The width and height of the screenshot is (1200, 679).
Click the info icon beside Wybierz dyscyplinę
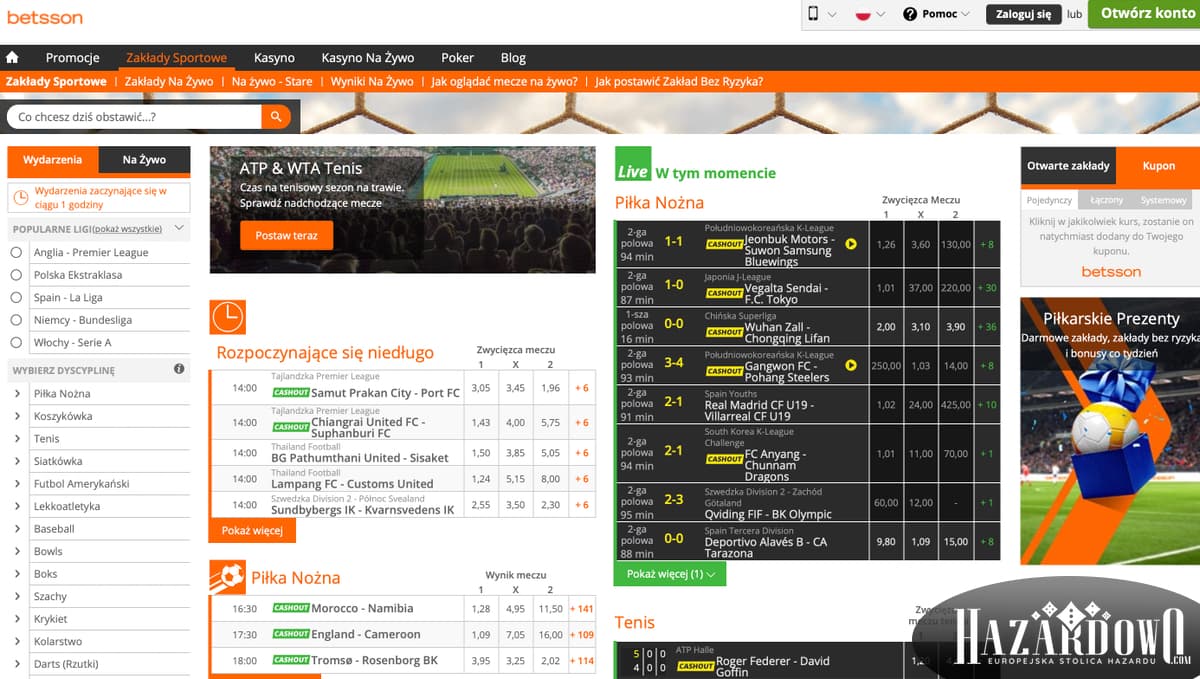click(179, 369)
